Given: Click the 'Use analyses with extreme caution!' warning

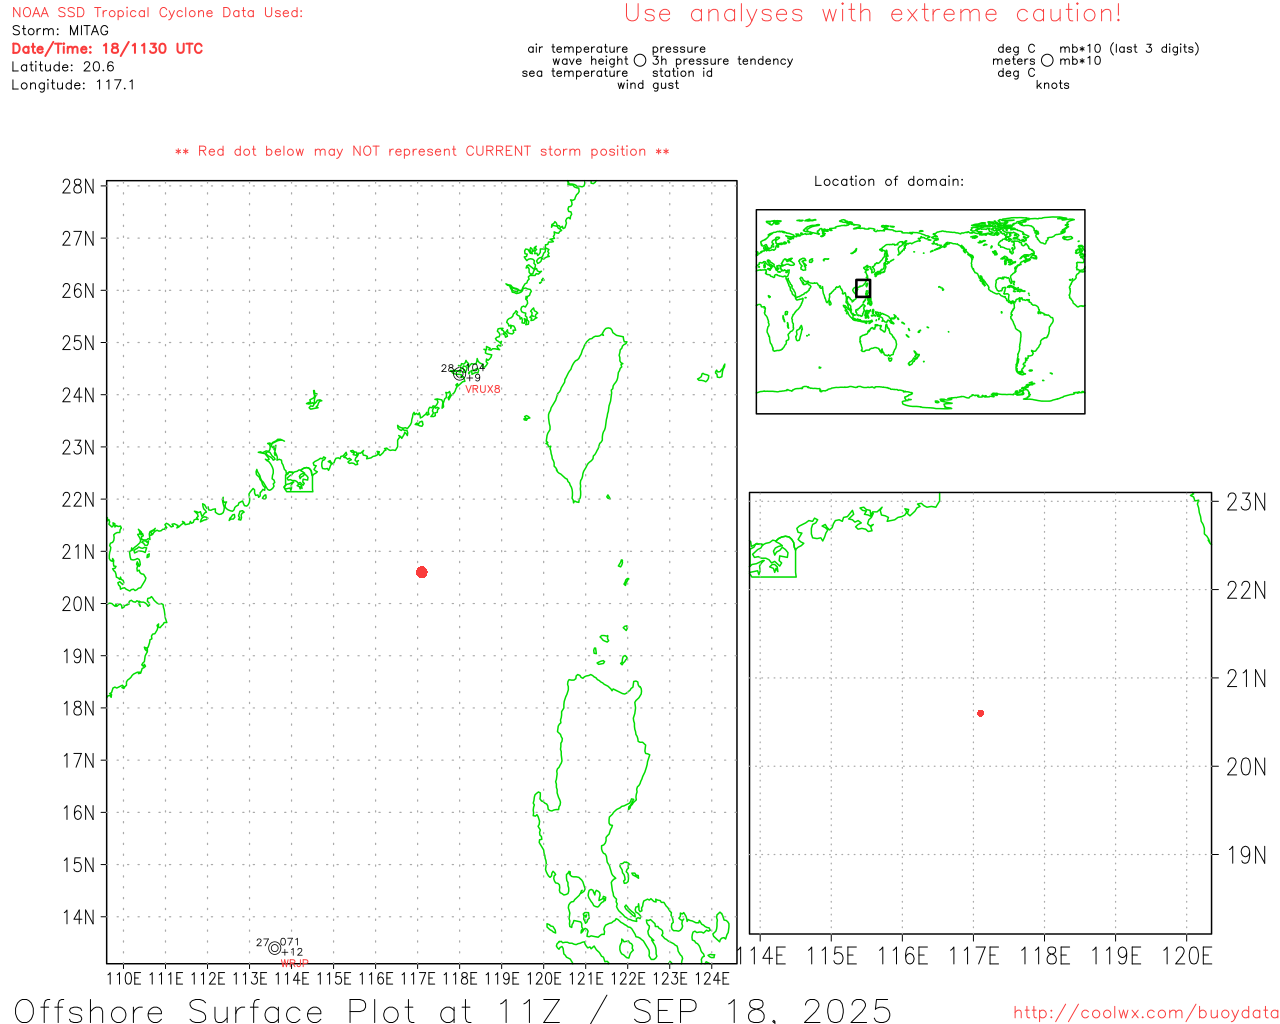Looking at the screenshot, I should pyautogui.click(x=873, y=14).
